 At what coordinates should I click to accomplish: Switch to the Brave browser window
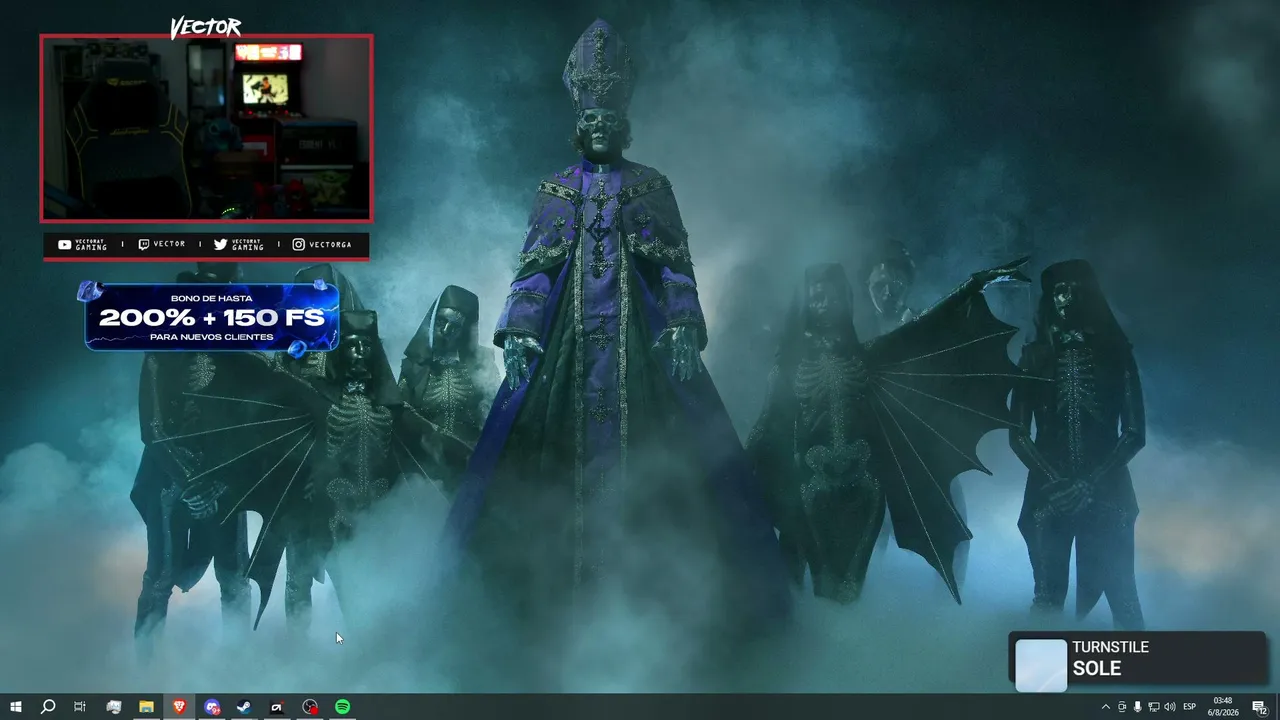(x=179, y=707)
